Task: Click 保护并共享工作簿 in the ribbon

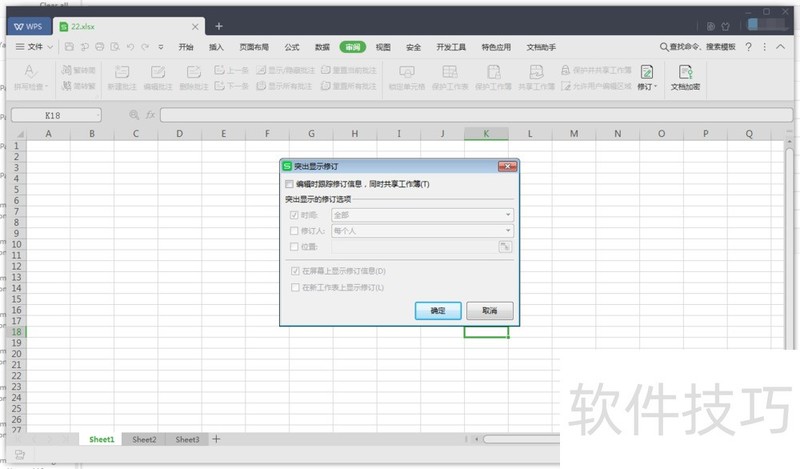Action: tap(596, 70)
